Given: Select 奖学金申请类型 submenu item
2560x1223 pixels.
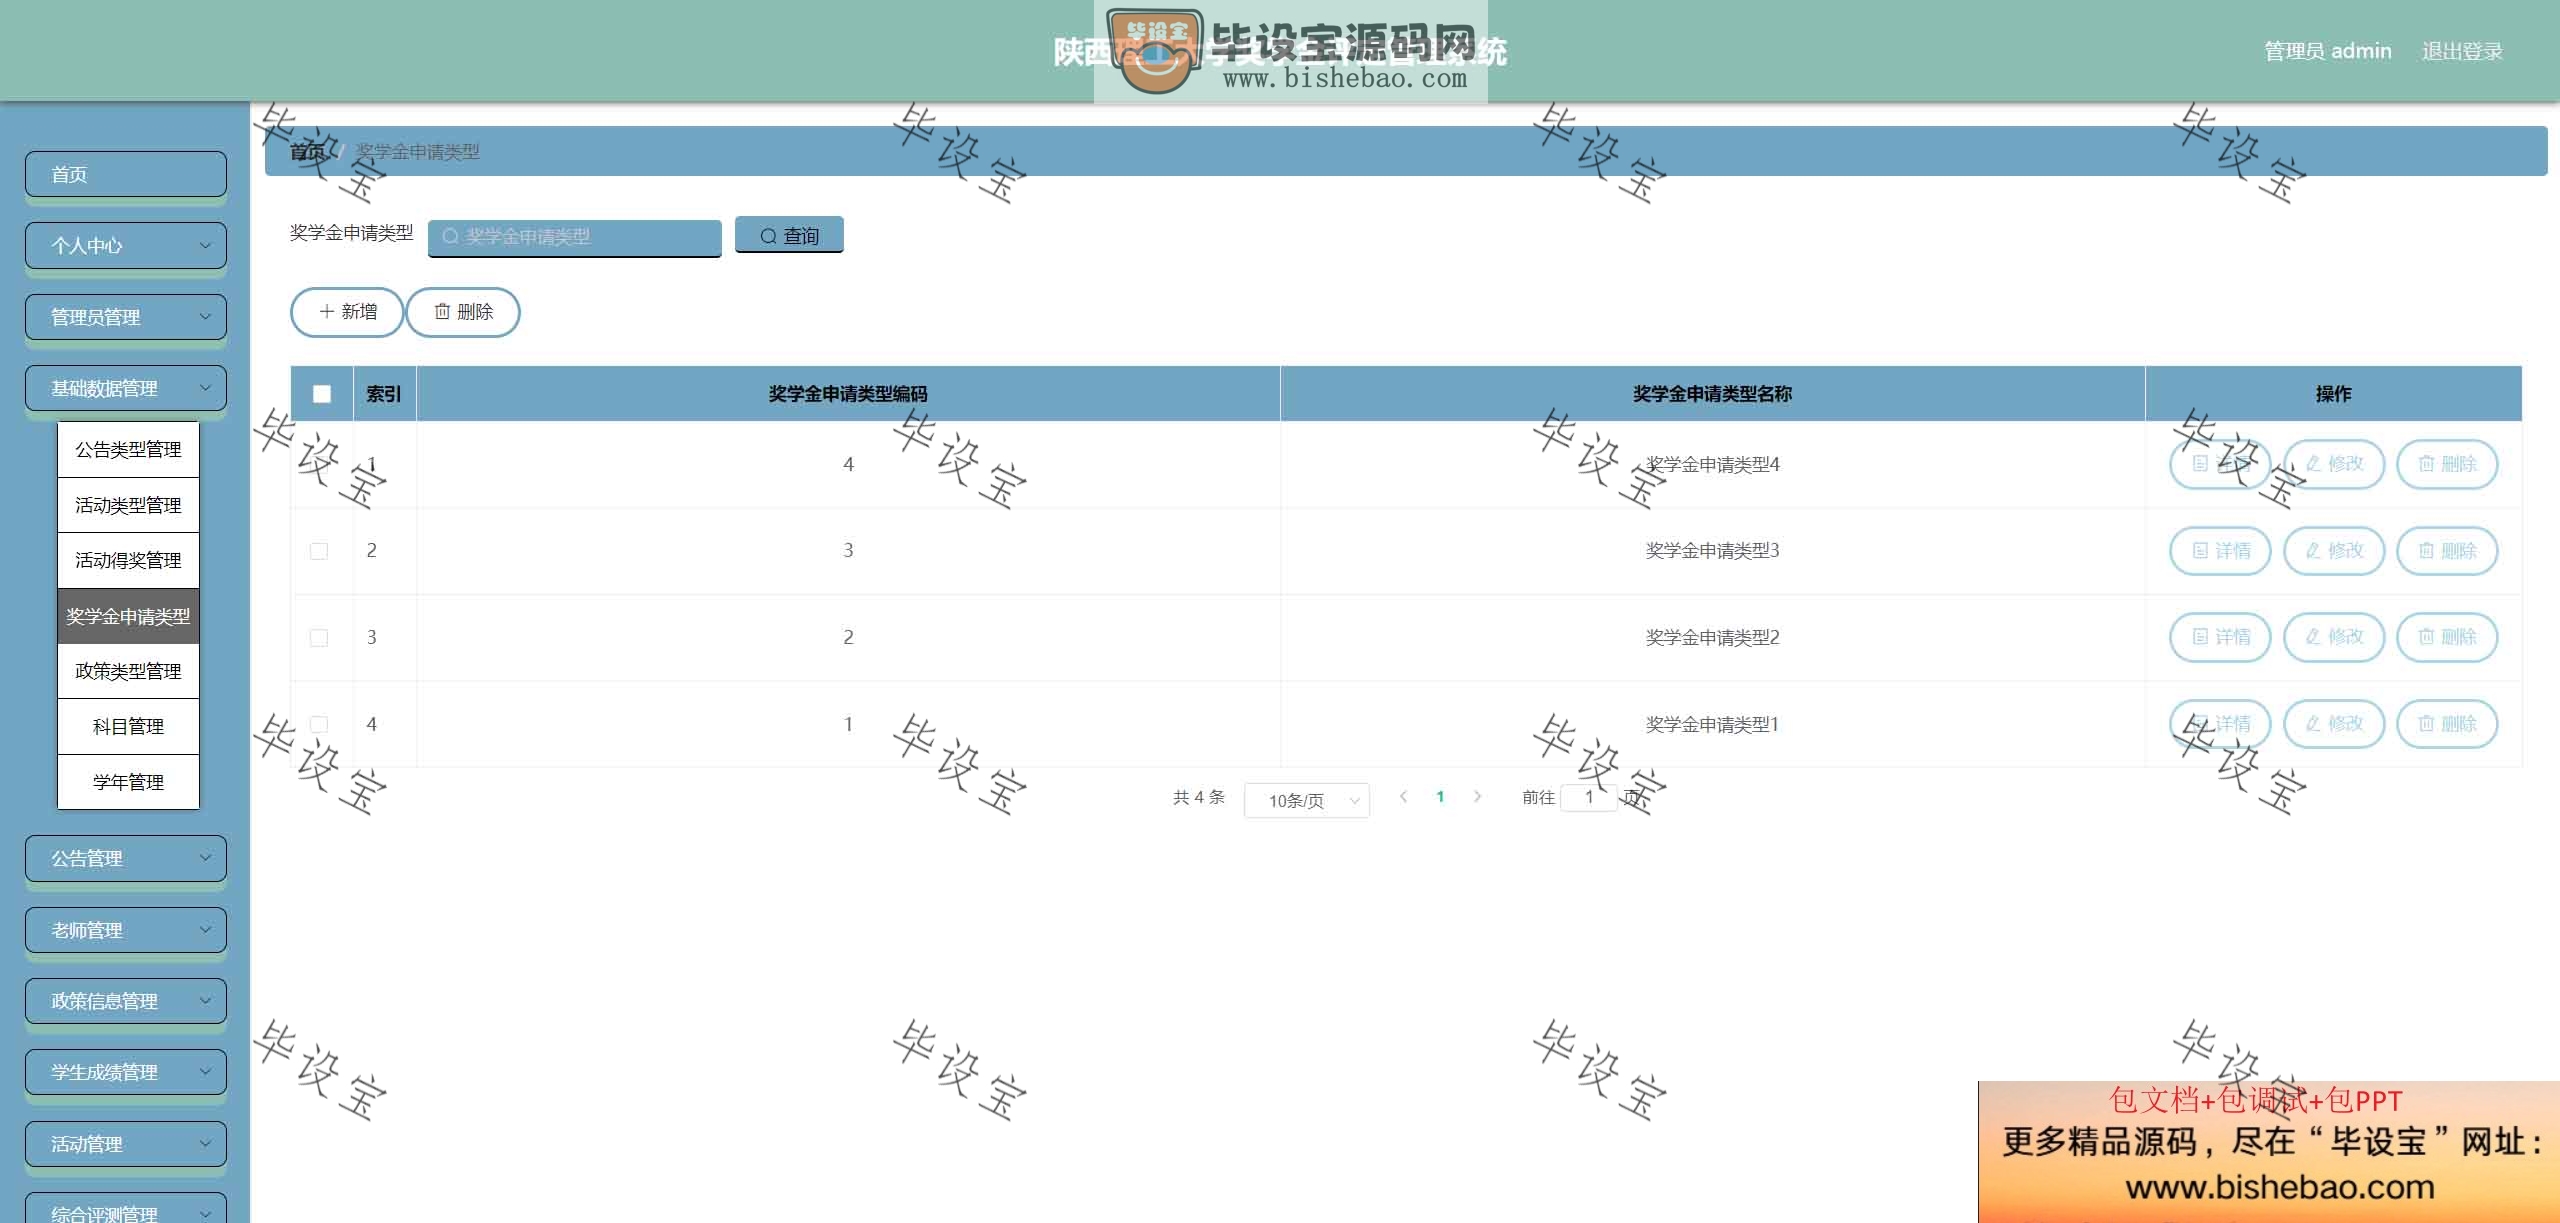Looking at the screenshot, I should (x=128, y=616).
